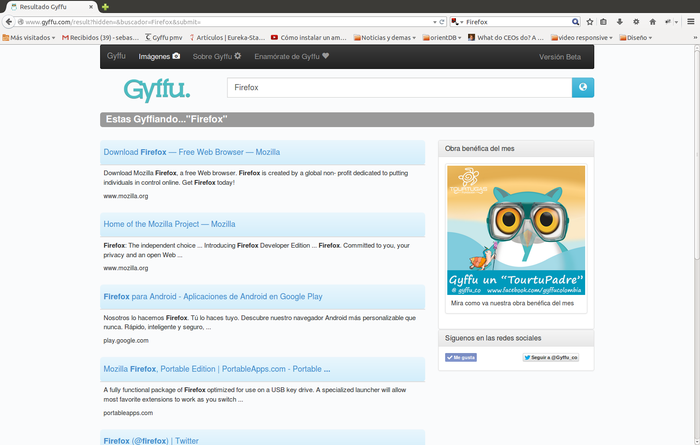
Task: Open the Gyffu pmv bookmark
Action: pos(163,38)
